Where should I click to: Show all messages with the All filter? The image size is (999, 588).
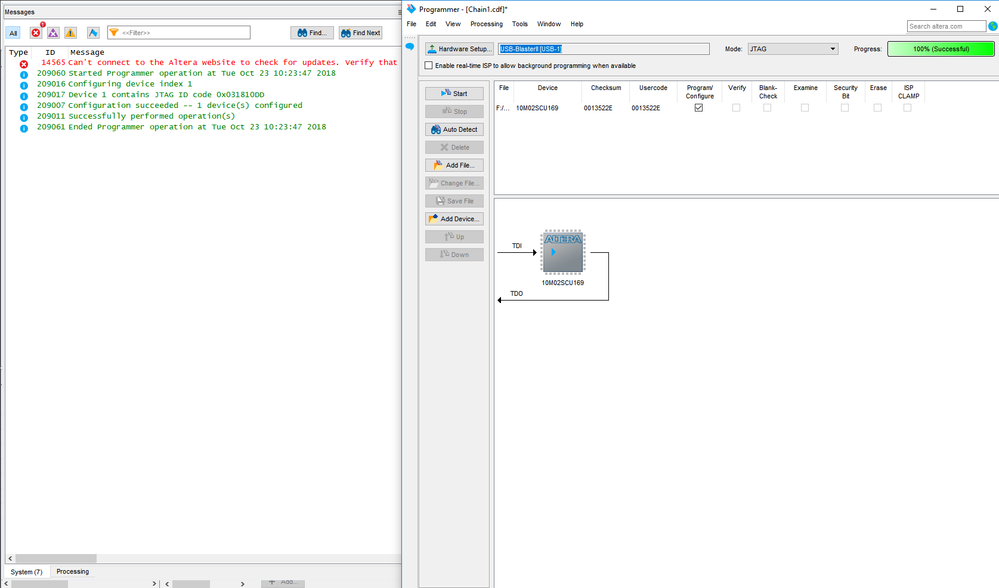(x=13, y=32)
